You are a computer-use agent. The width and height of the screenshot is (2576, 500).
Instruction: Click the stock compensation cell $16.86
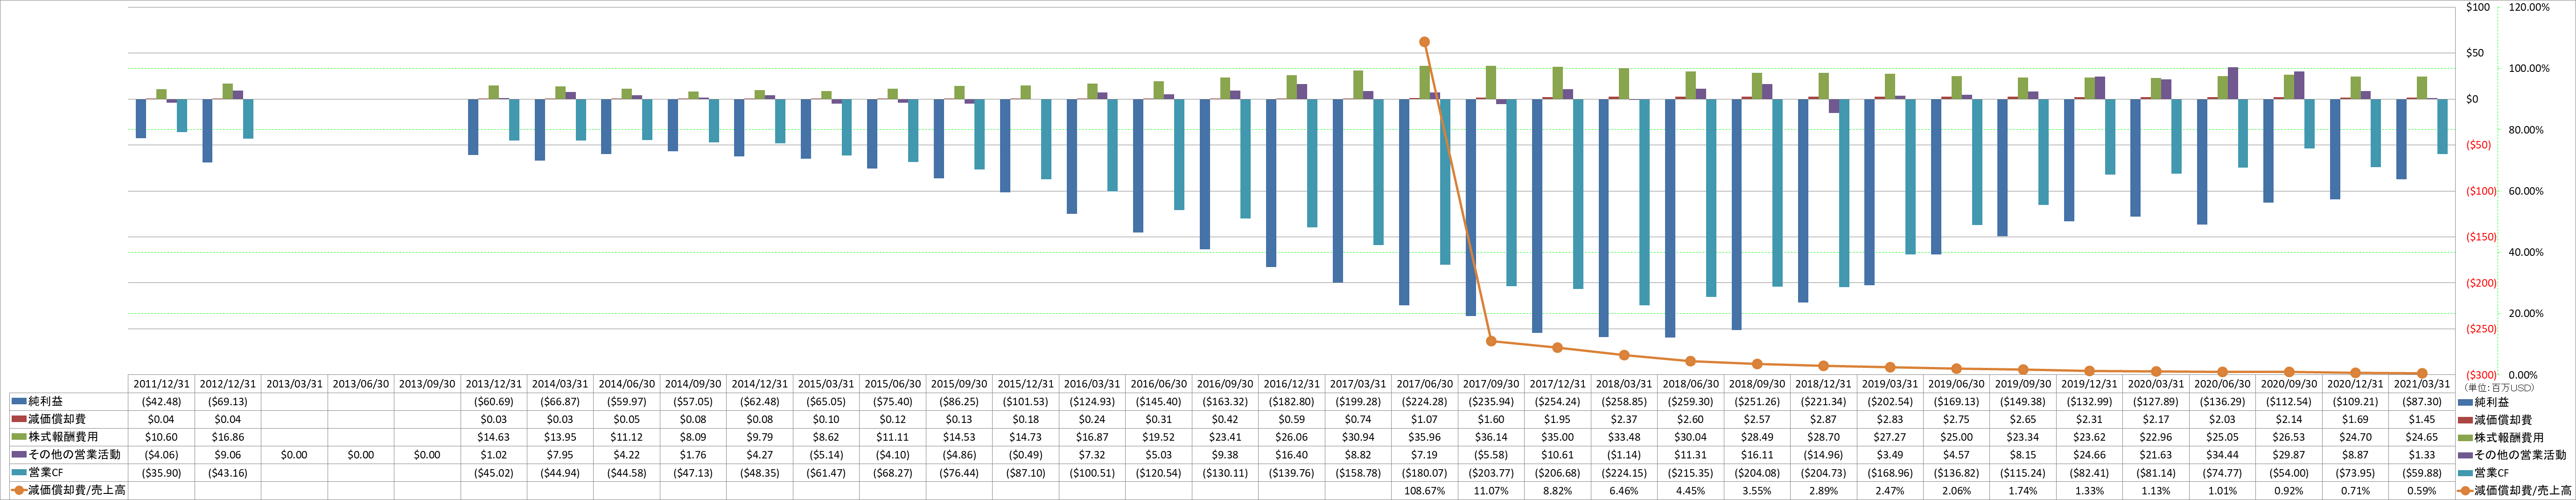click(x=228, y=437)
